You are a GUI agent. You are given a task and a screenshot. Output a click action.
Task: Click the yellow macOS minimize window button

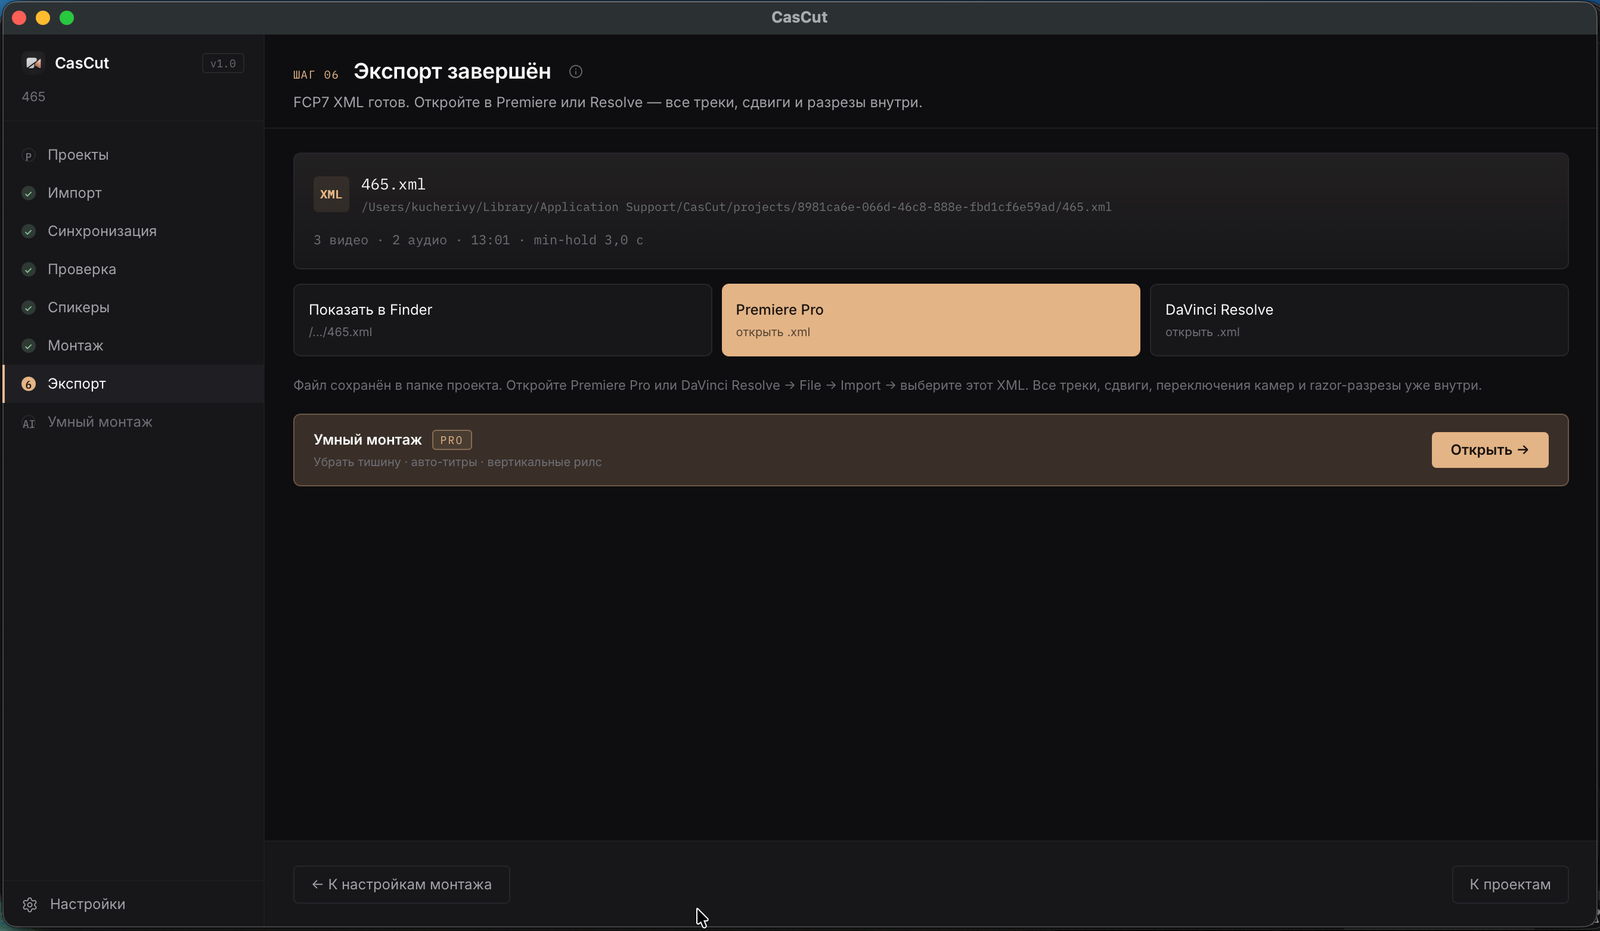(43, 18)
